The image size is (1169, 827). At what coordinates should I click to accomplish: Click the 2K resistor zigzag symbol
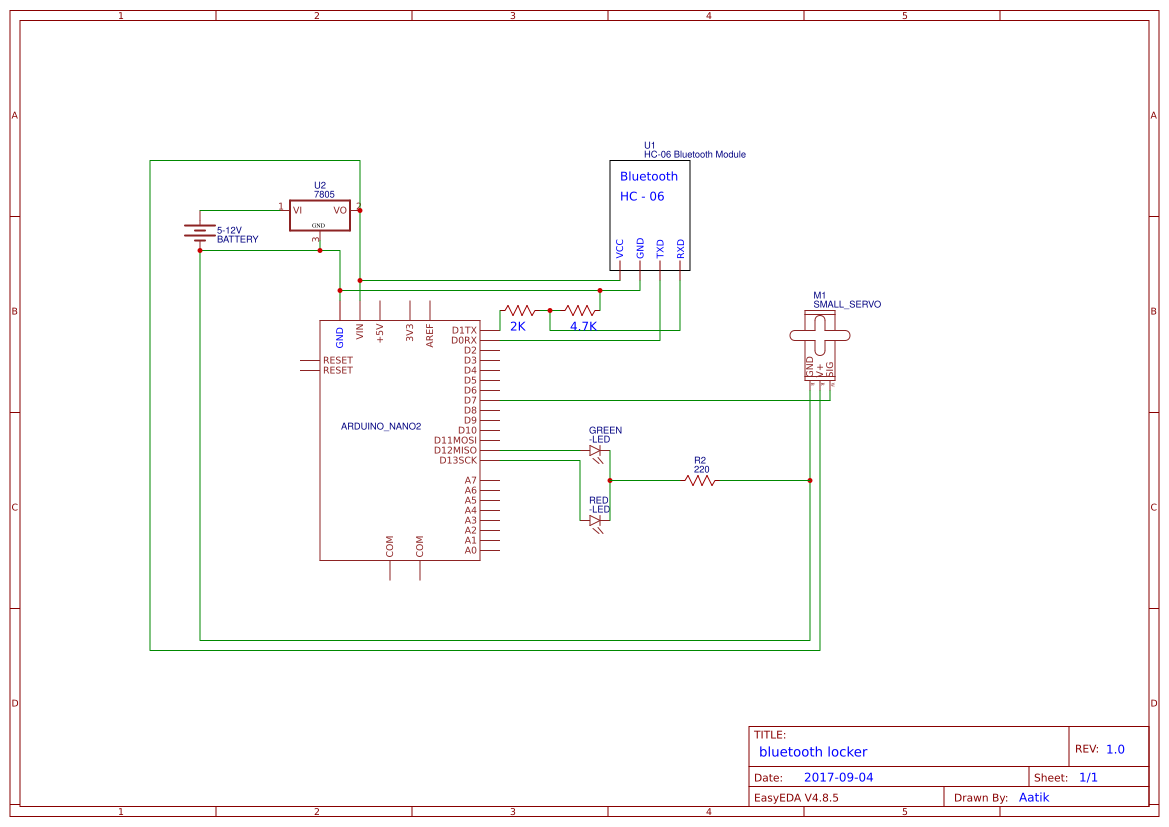coord(520,310)
